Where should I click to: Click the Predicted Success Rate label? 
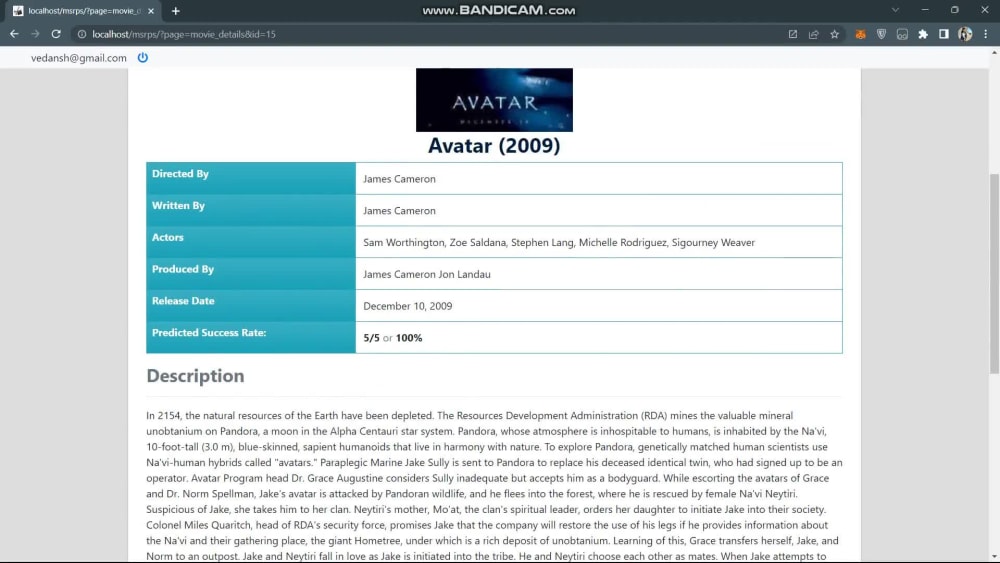[x=209, y=333]
